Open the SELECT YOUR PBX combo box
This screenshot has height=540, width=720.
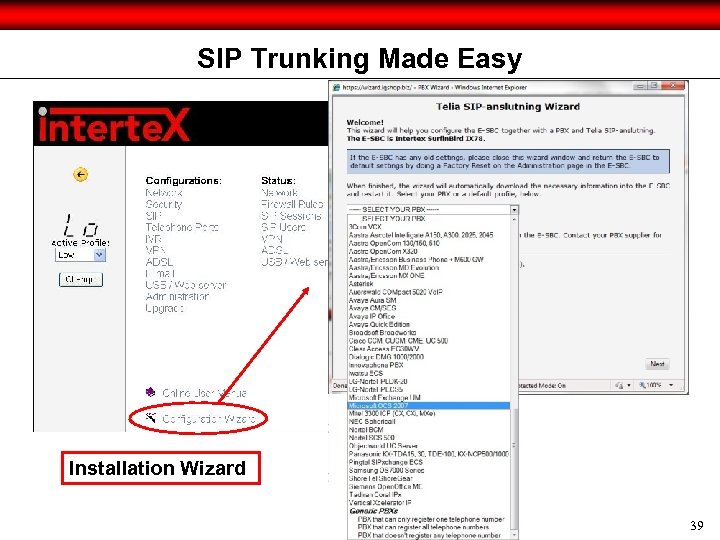click(433, 209)
